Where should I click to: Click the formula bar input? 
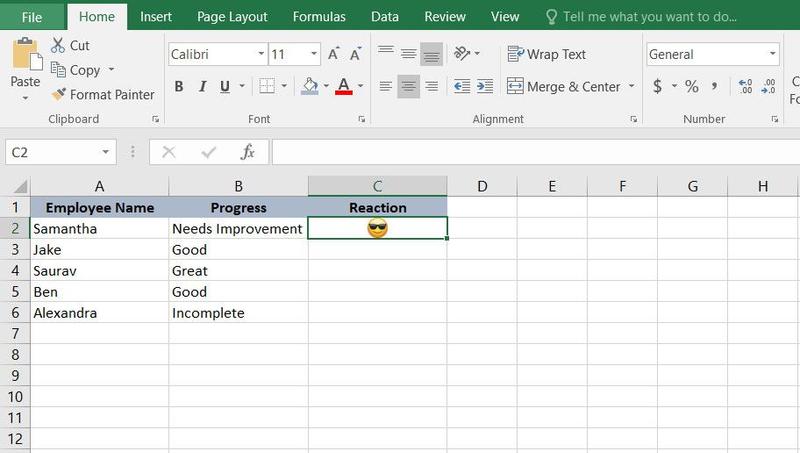click(x=536, y=152)
